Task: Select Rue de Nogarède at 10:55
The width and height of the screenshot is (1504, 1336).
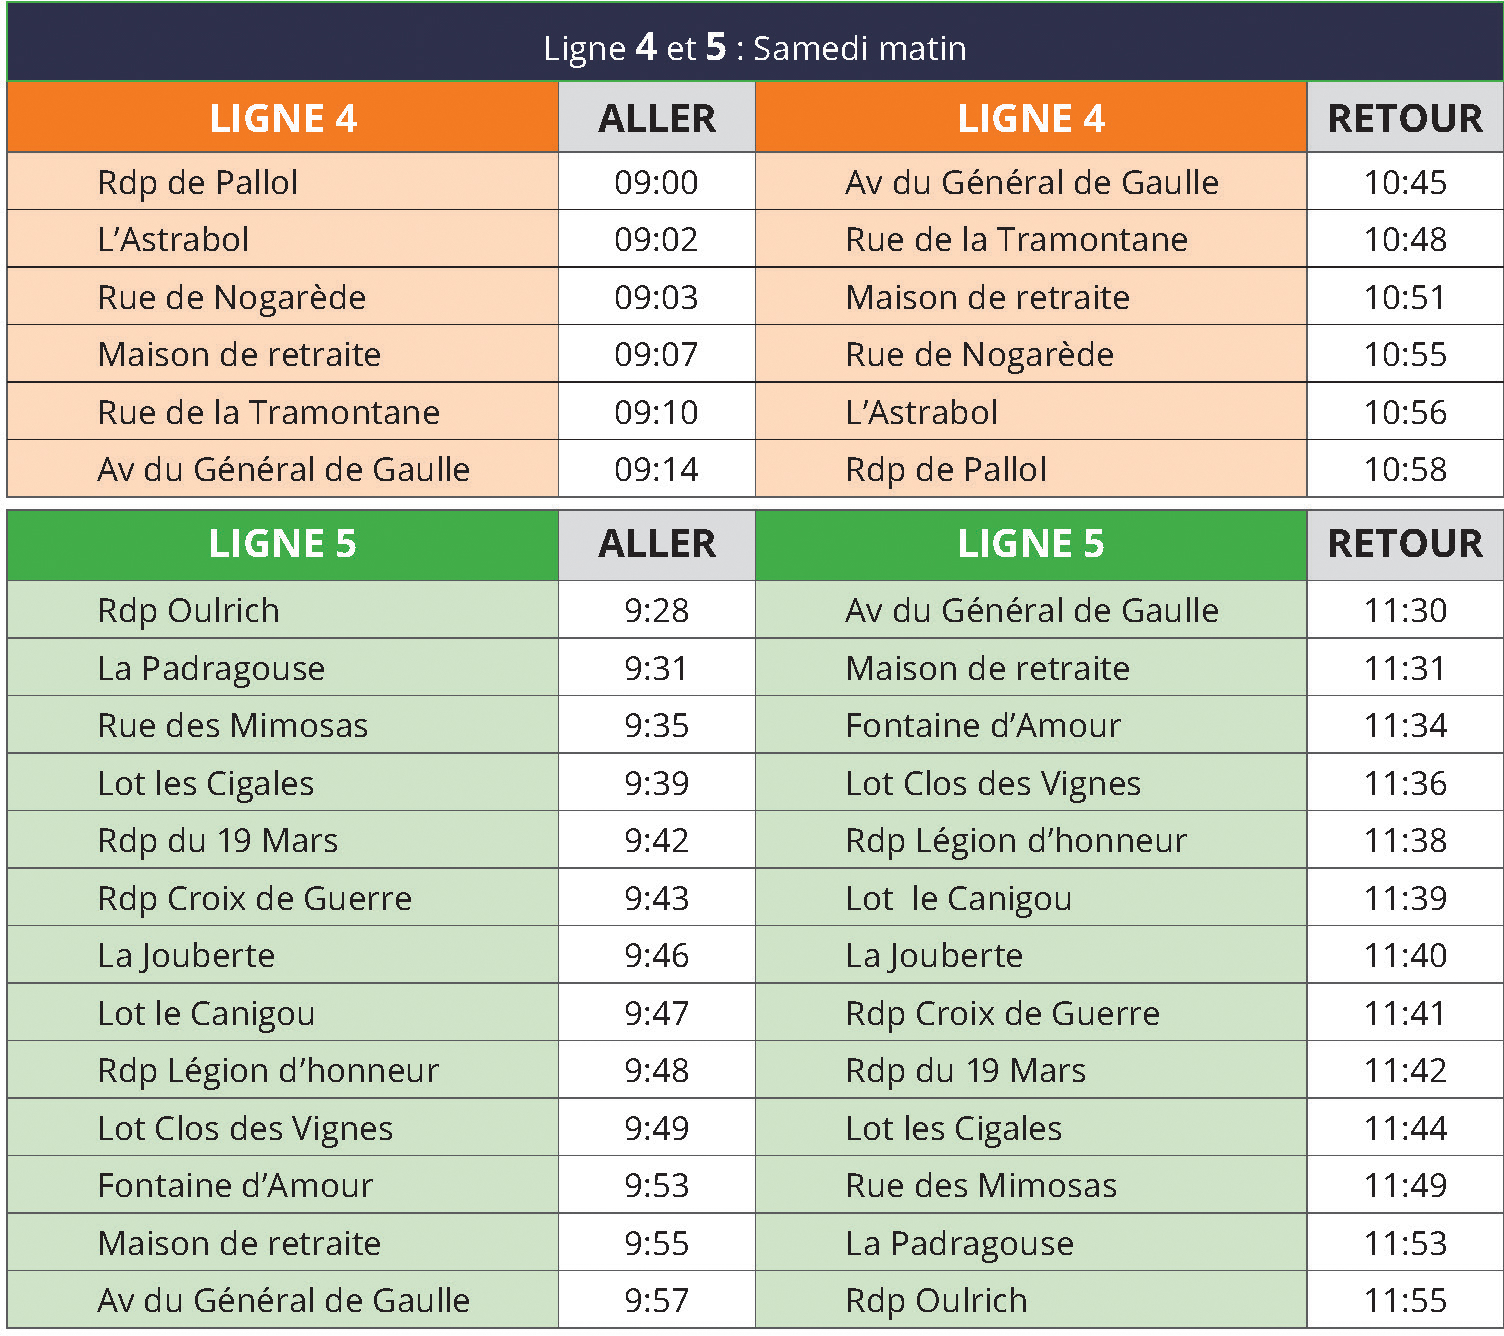Action: click(x=979, y=354)
